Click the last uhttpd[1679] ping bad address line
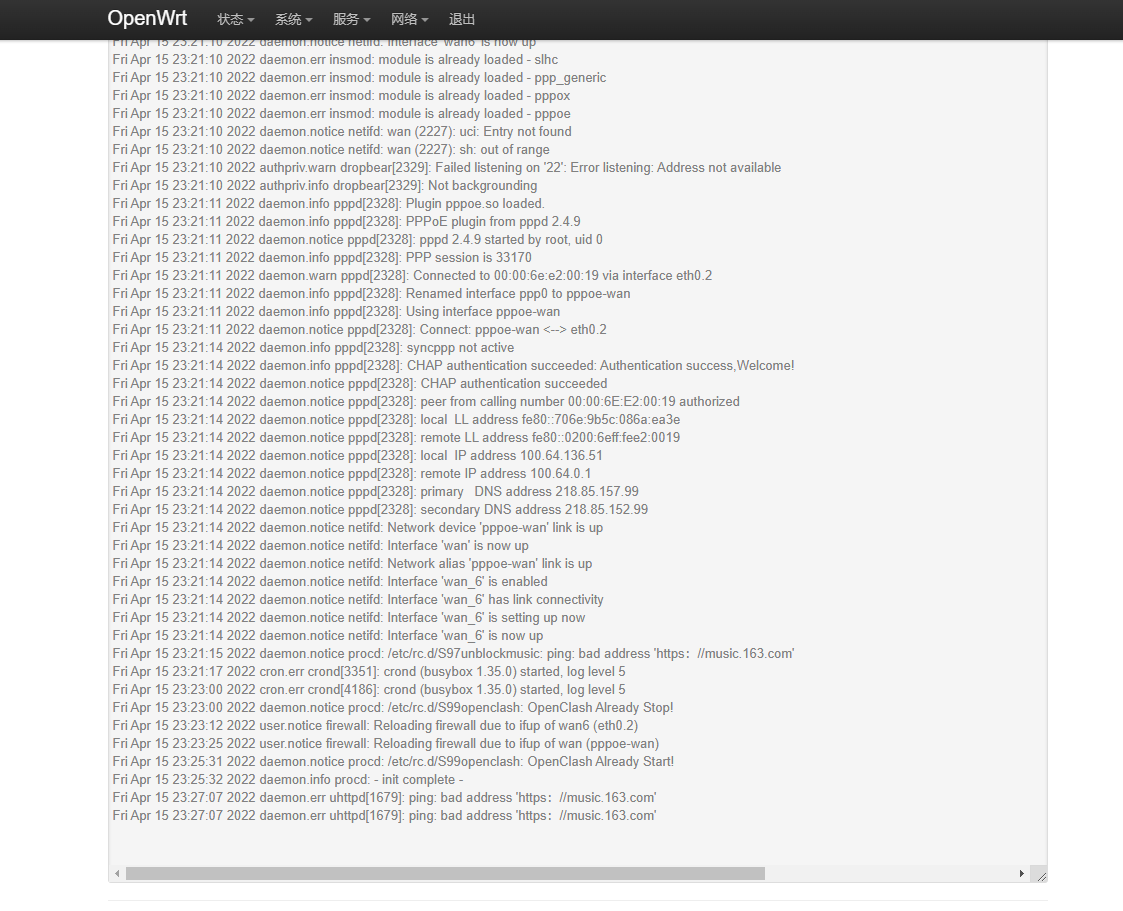 click(385, 815)
